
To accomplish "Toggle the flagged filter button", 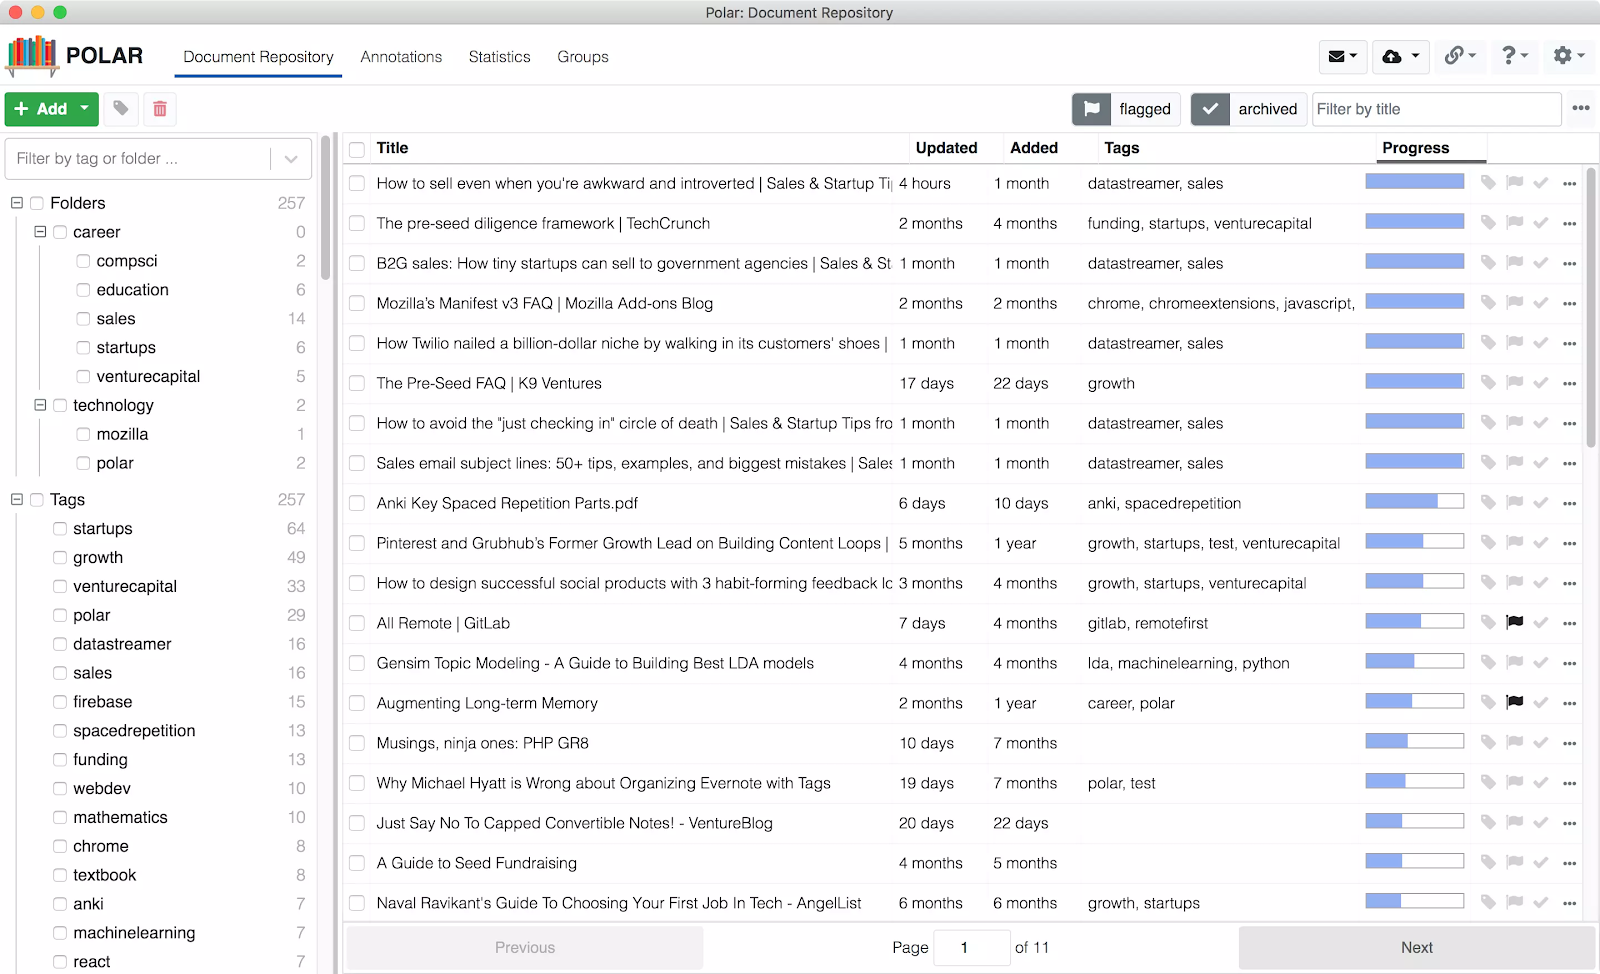I will [1126, 109].
